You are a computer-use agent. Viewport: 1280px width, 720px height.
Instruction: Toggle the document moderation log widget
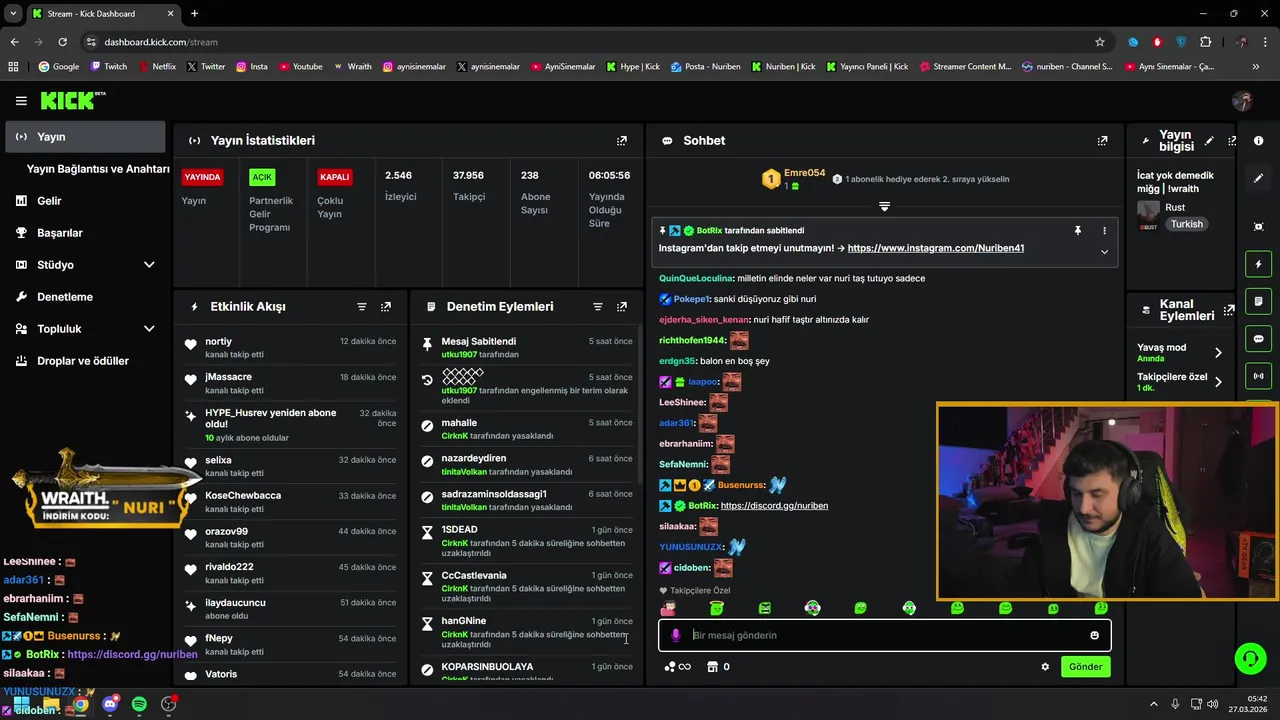1259,301
